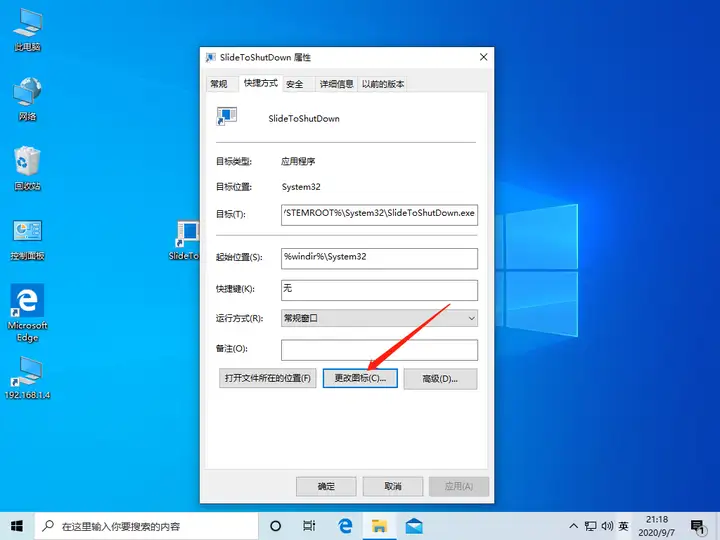This screenshot has height=540, width=720.
Task: Switch to the 快捷方式 tab
Action: pyautogui.click(x=261, y=83)
